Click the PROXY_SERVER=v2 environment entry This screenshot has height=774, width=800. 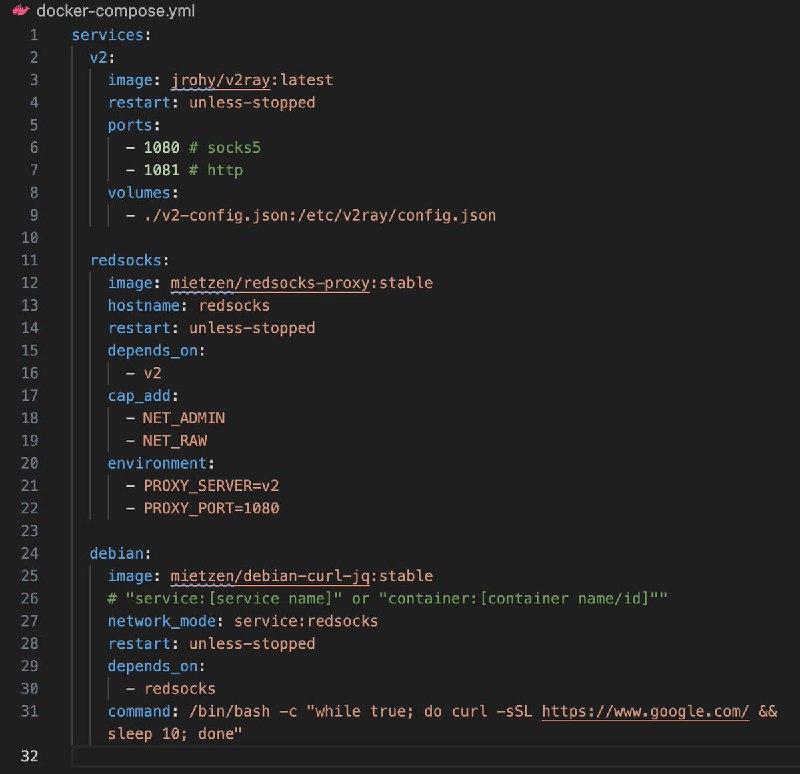tap(212, 486)
